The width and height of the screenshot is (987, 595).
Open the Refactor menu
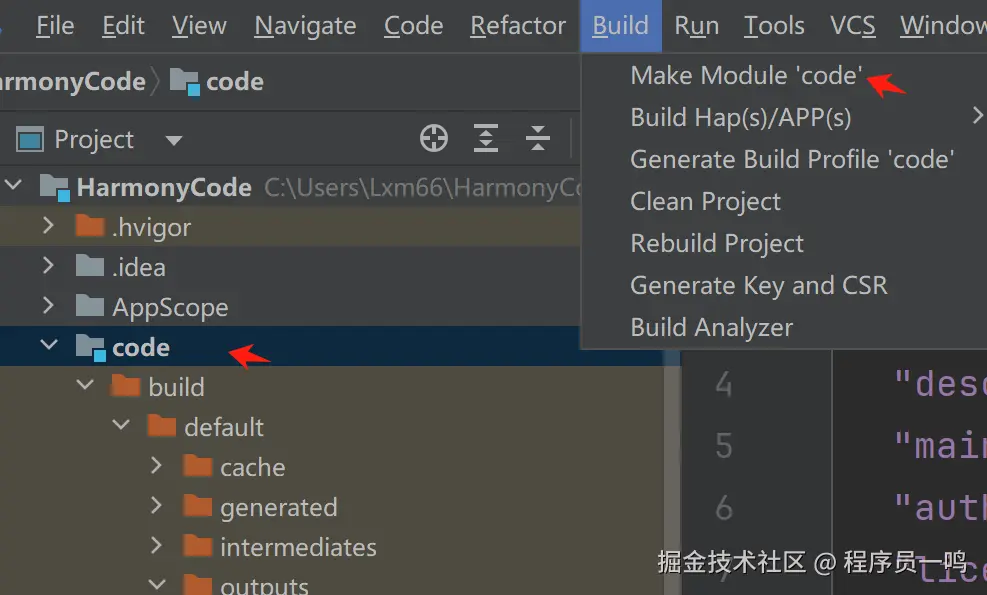tap(518, 26)
